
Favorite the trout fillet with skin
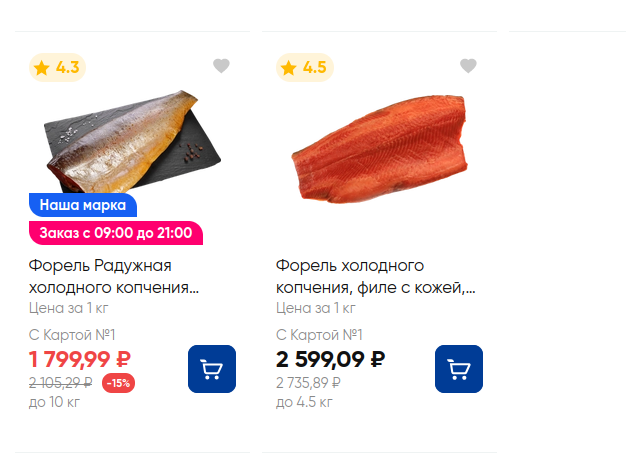tap(468, 66)
